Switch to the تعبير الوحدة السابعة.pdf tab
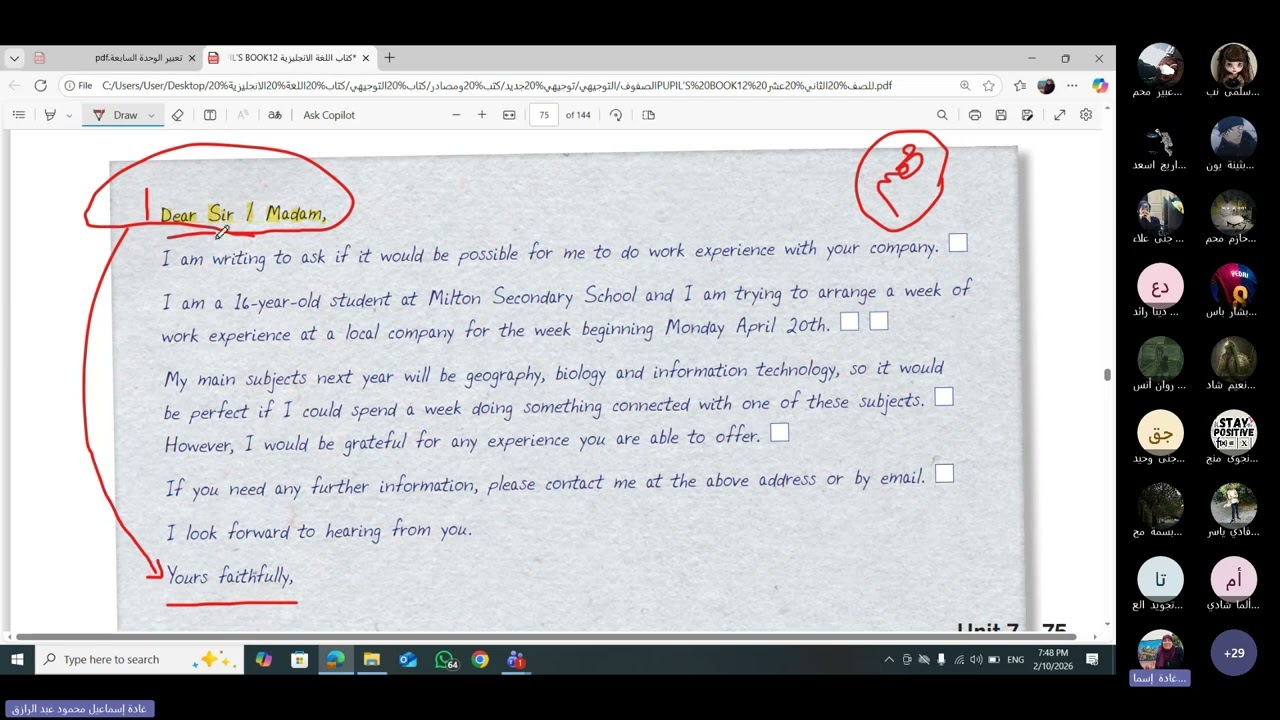The width and height of the screenshot is (1280, 720). point(115,58)
